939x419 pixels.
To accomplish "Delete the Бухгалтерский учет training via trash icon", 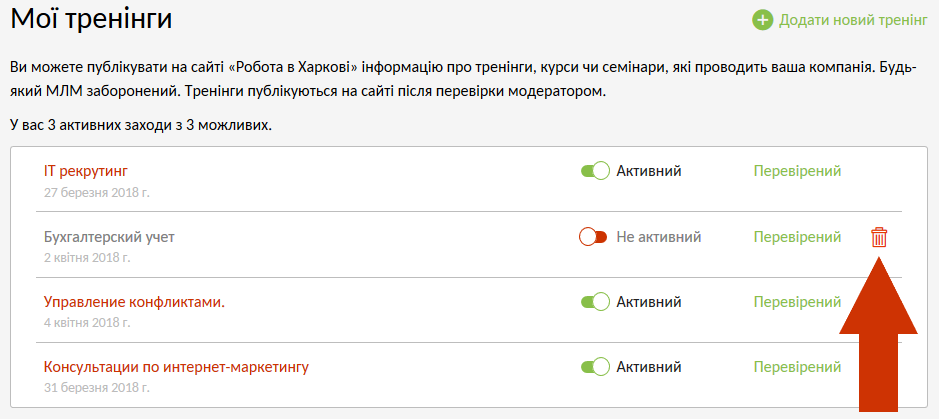I will point(879,237).
